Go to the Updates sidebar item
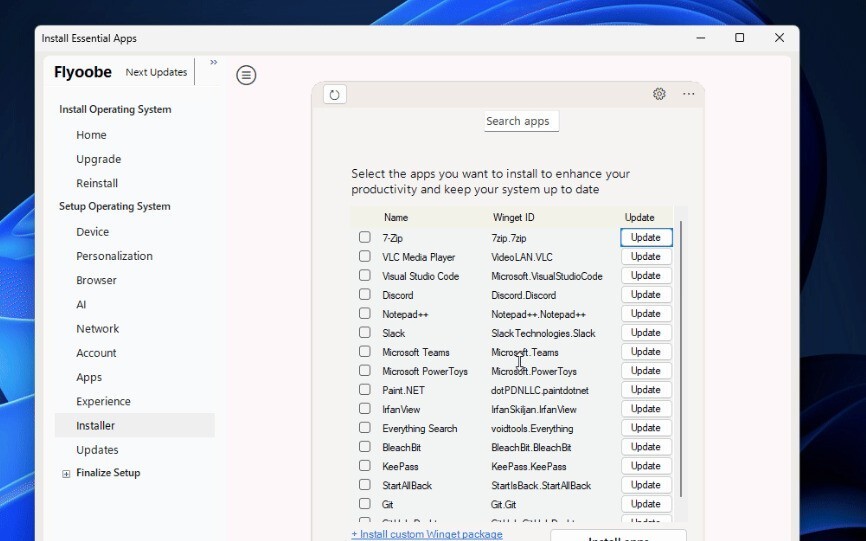This screenshot has width=866, height=541. [97, 450]
